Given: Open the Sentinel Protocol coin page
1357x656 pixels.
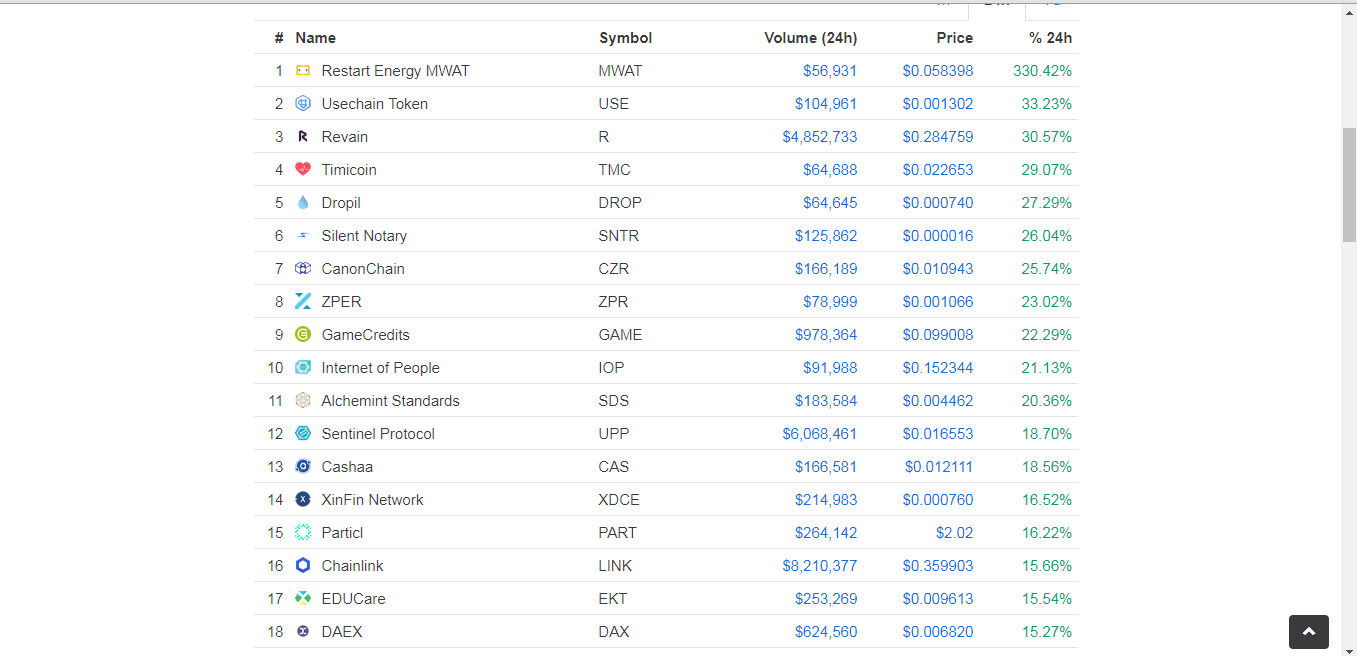Looking at the screenshot, I should [378, 434].
